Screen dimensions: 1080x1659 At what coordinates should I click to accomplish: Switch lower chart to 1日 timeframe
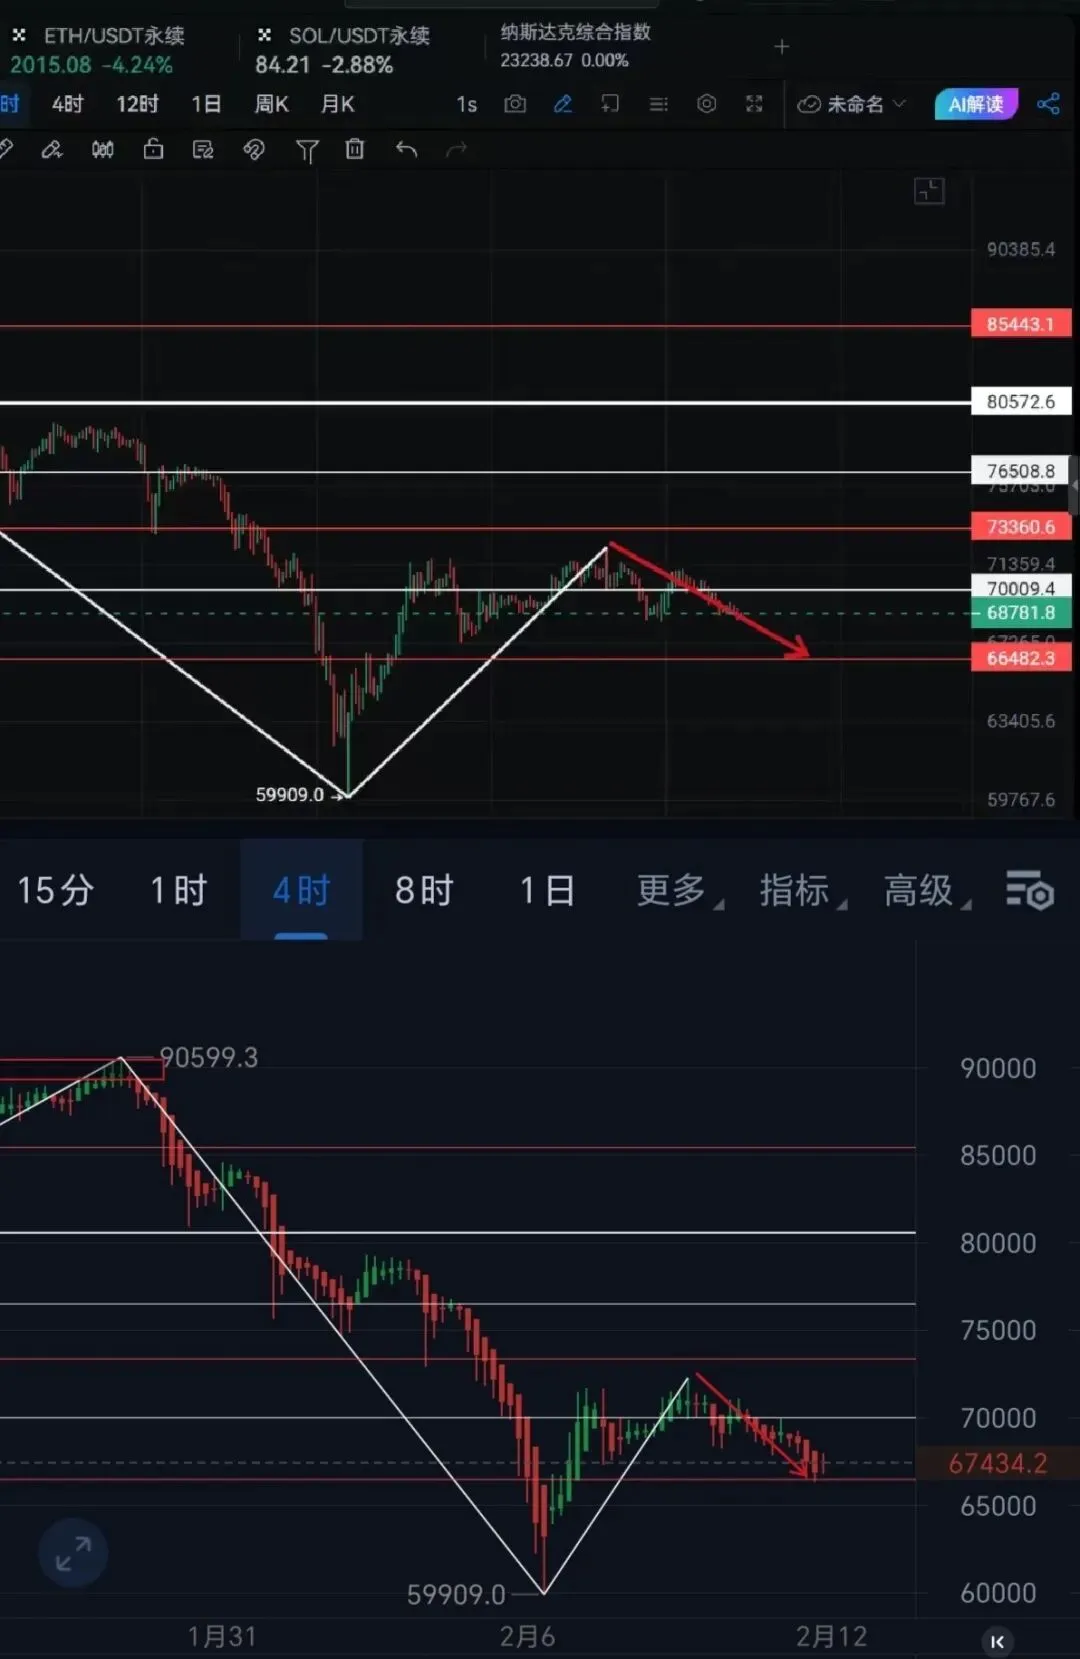pyautogui.click(x=547, y=890)
